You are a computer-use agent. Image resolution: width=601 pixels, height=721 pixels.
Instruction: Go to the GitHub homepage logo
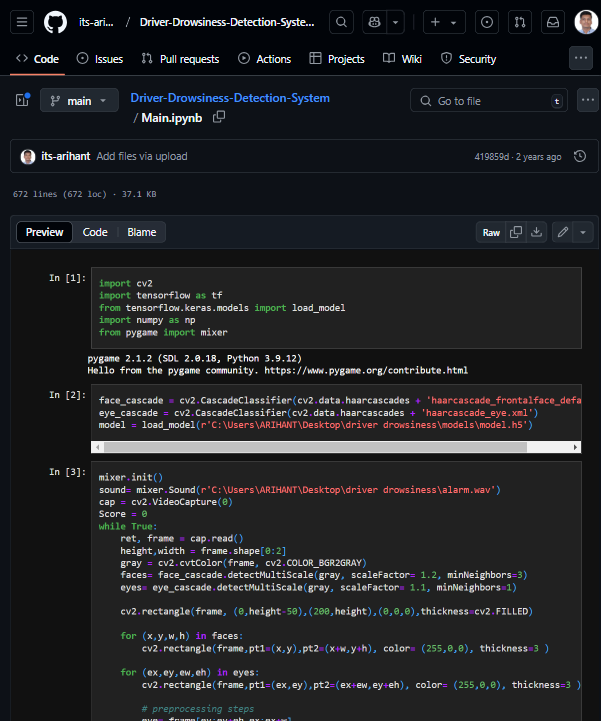coord(56,22)
